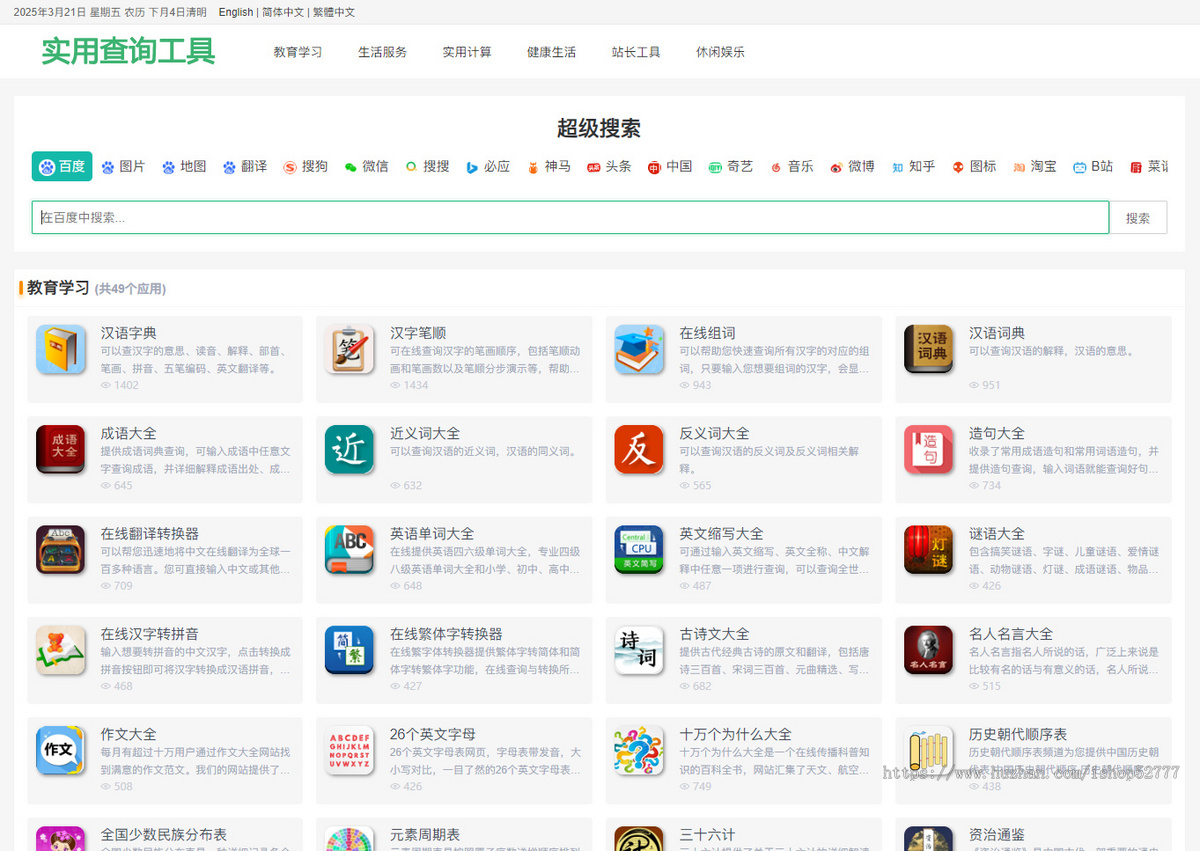The image size is (1200, 851).
Task: Select 淘宝 search source
Action: click(1035, 167)
